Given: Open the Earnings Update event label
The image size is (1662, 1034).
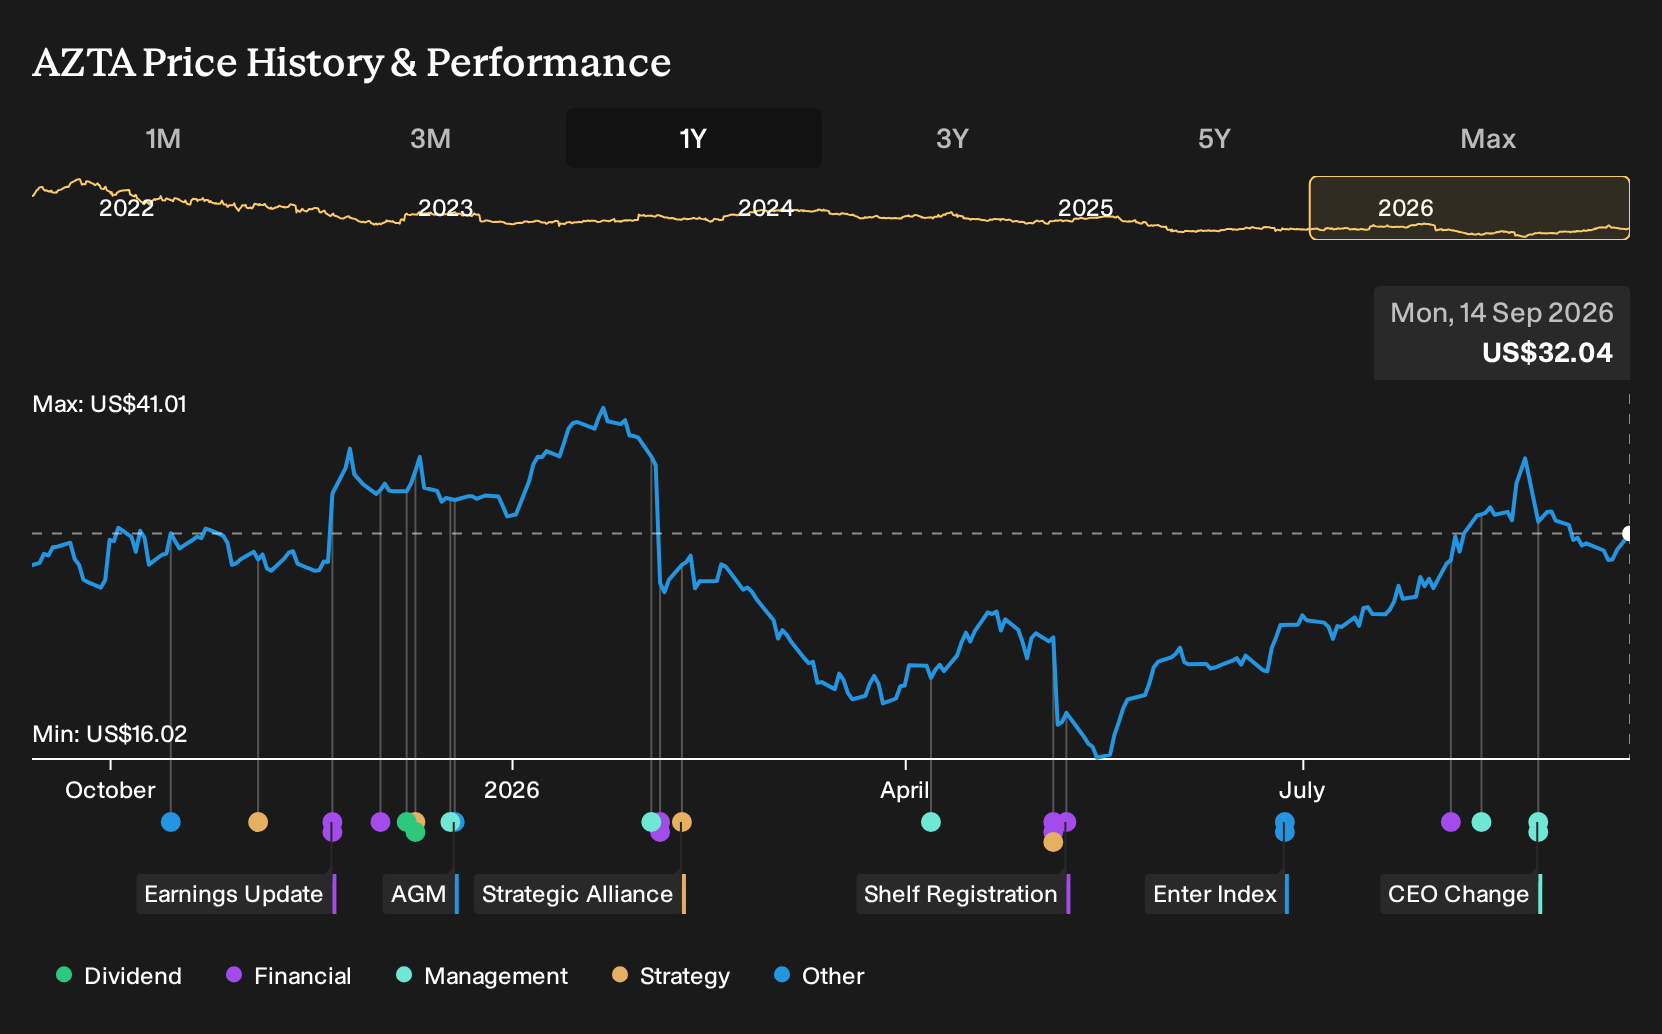Looking at the screenshot, I should coord(236,894).
